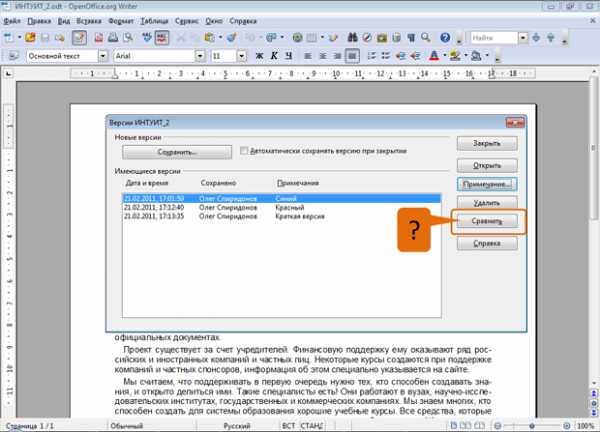The width and height of the screenshot is (600, 432).
Task: Click the Примечание... button
Action: click(x=487, y=184)
